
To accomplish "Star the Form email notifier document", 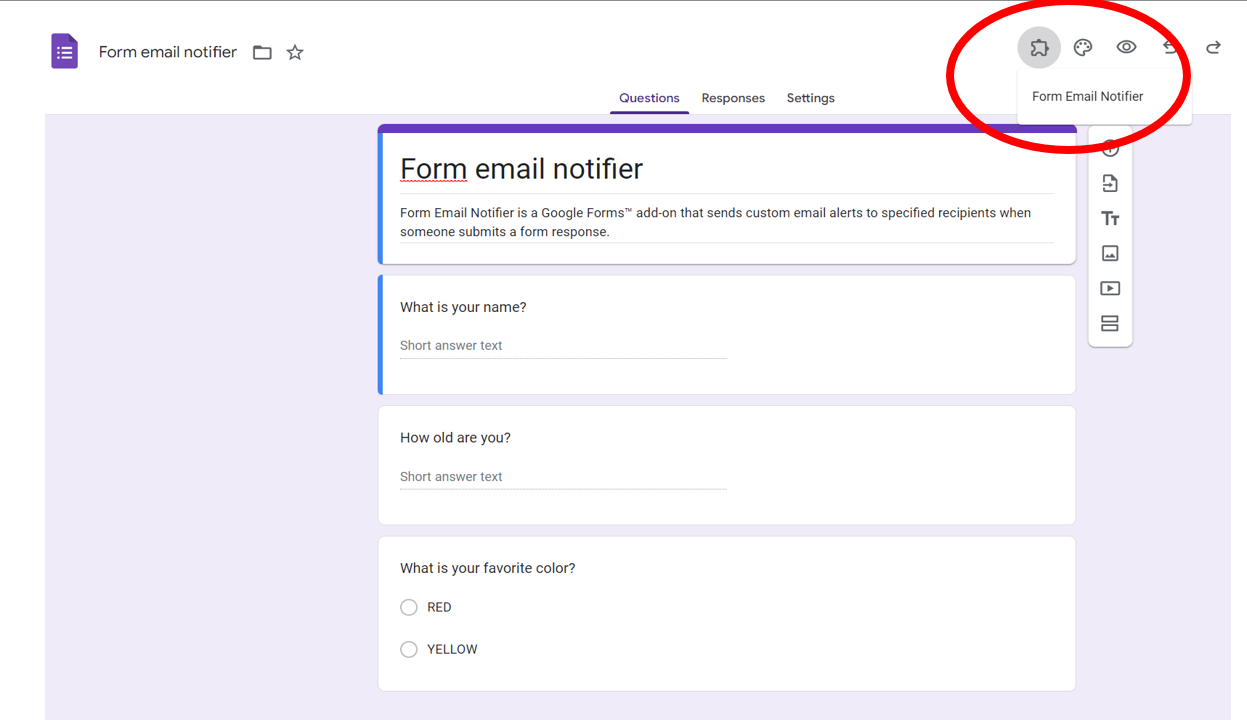I will (295, 52).
